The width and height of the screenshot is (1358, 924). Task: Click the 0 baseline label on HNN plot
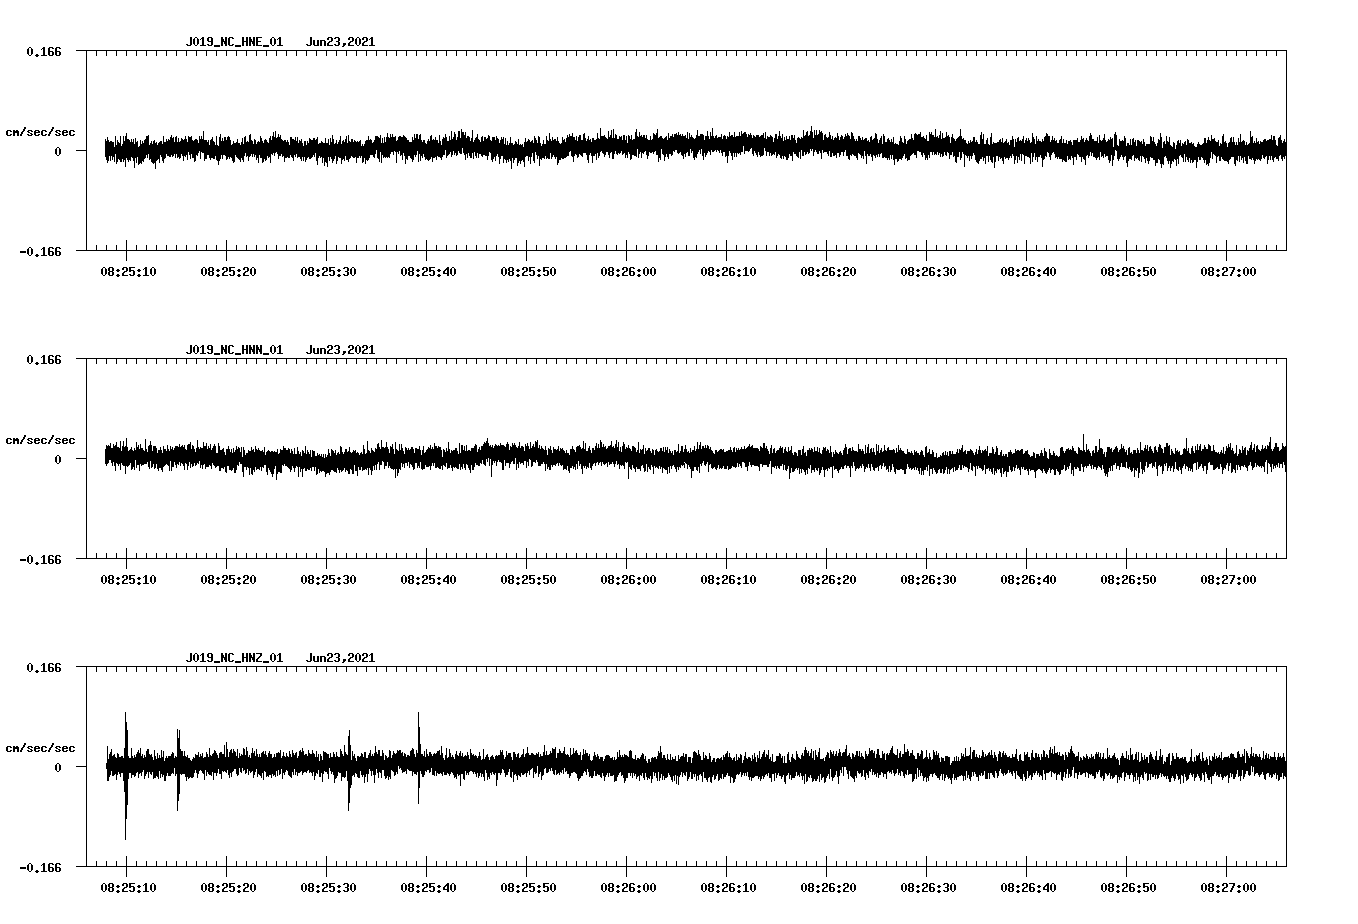[58, 460]
